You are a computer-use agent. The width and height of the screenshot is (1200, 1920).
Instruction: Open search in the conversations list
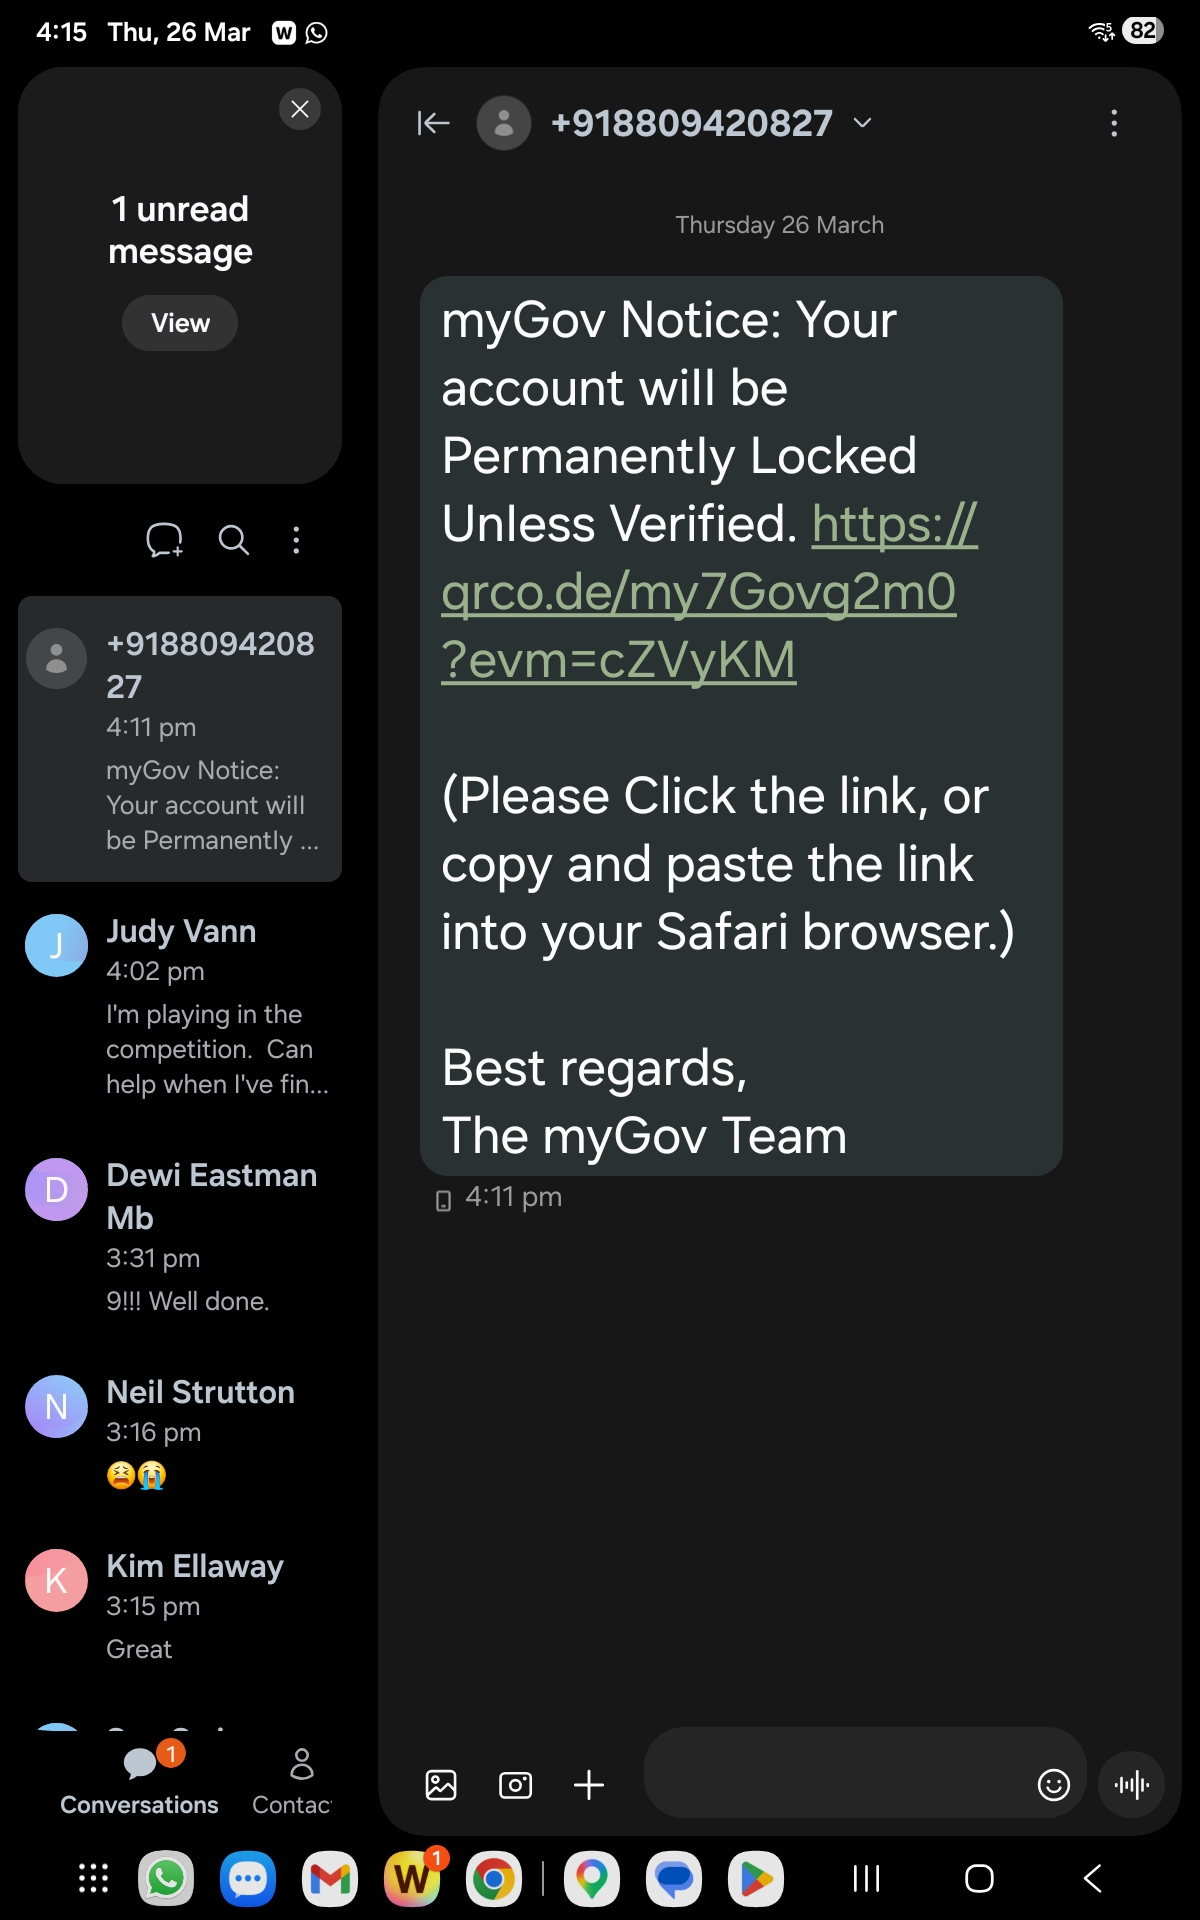tap(233, 540)
